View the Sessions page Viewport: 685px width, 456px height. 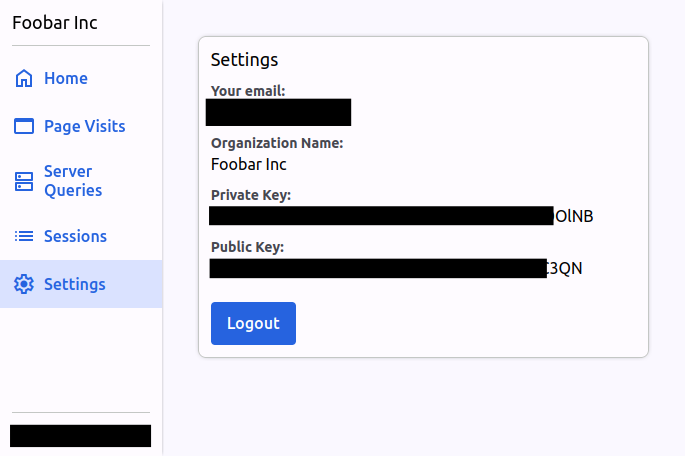(x=81, y=236)
